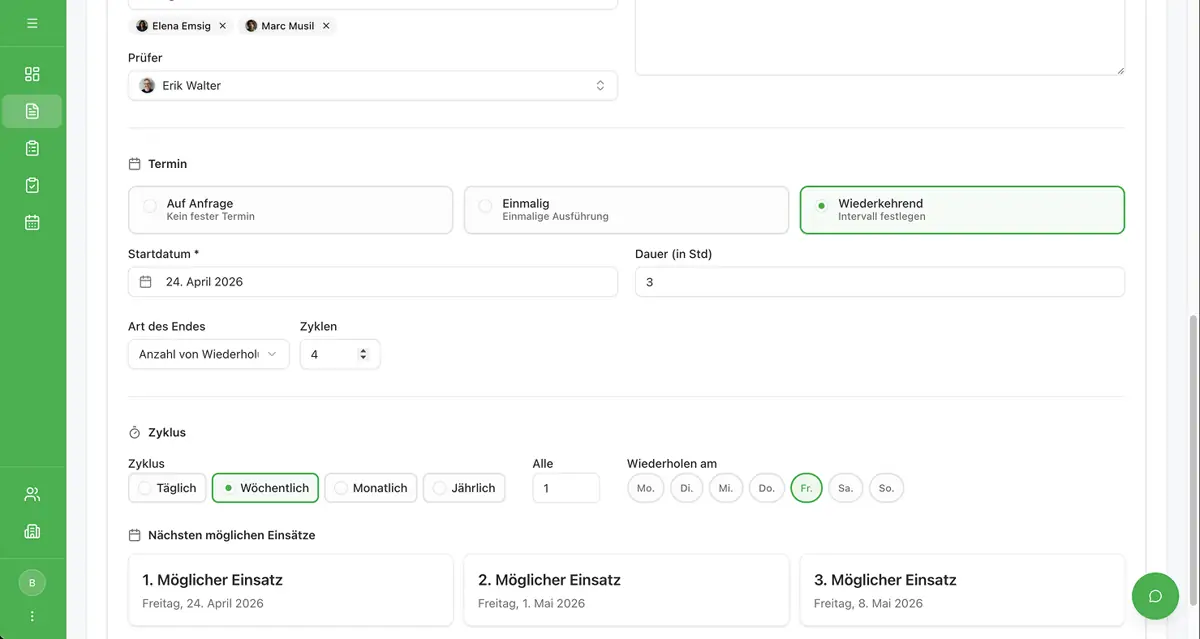The height and width of the screenshot is (639, 1200).
Task: Open the sidebar hamburger menu
Action: click(31, 20)
